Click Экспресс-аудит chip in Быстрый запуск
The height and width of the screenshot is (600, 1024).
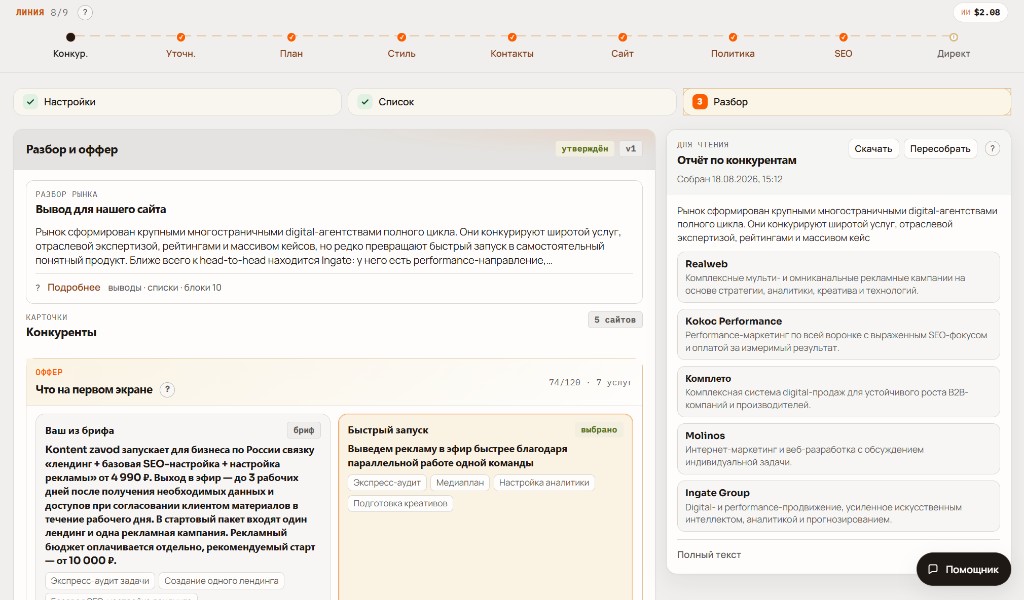[x=387, y=483]
